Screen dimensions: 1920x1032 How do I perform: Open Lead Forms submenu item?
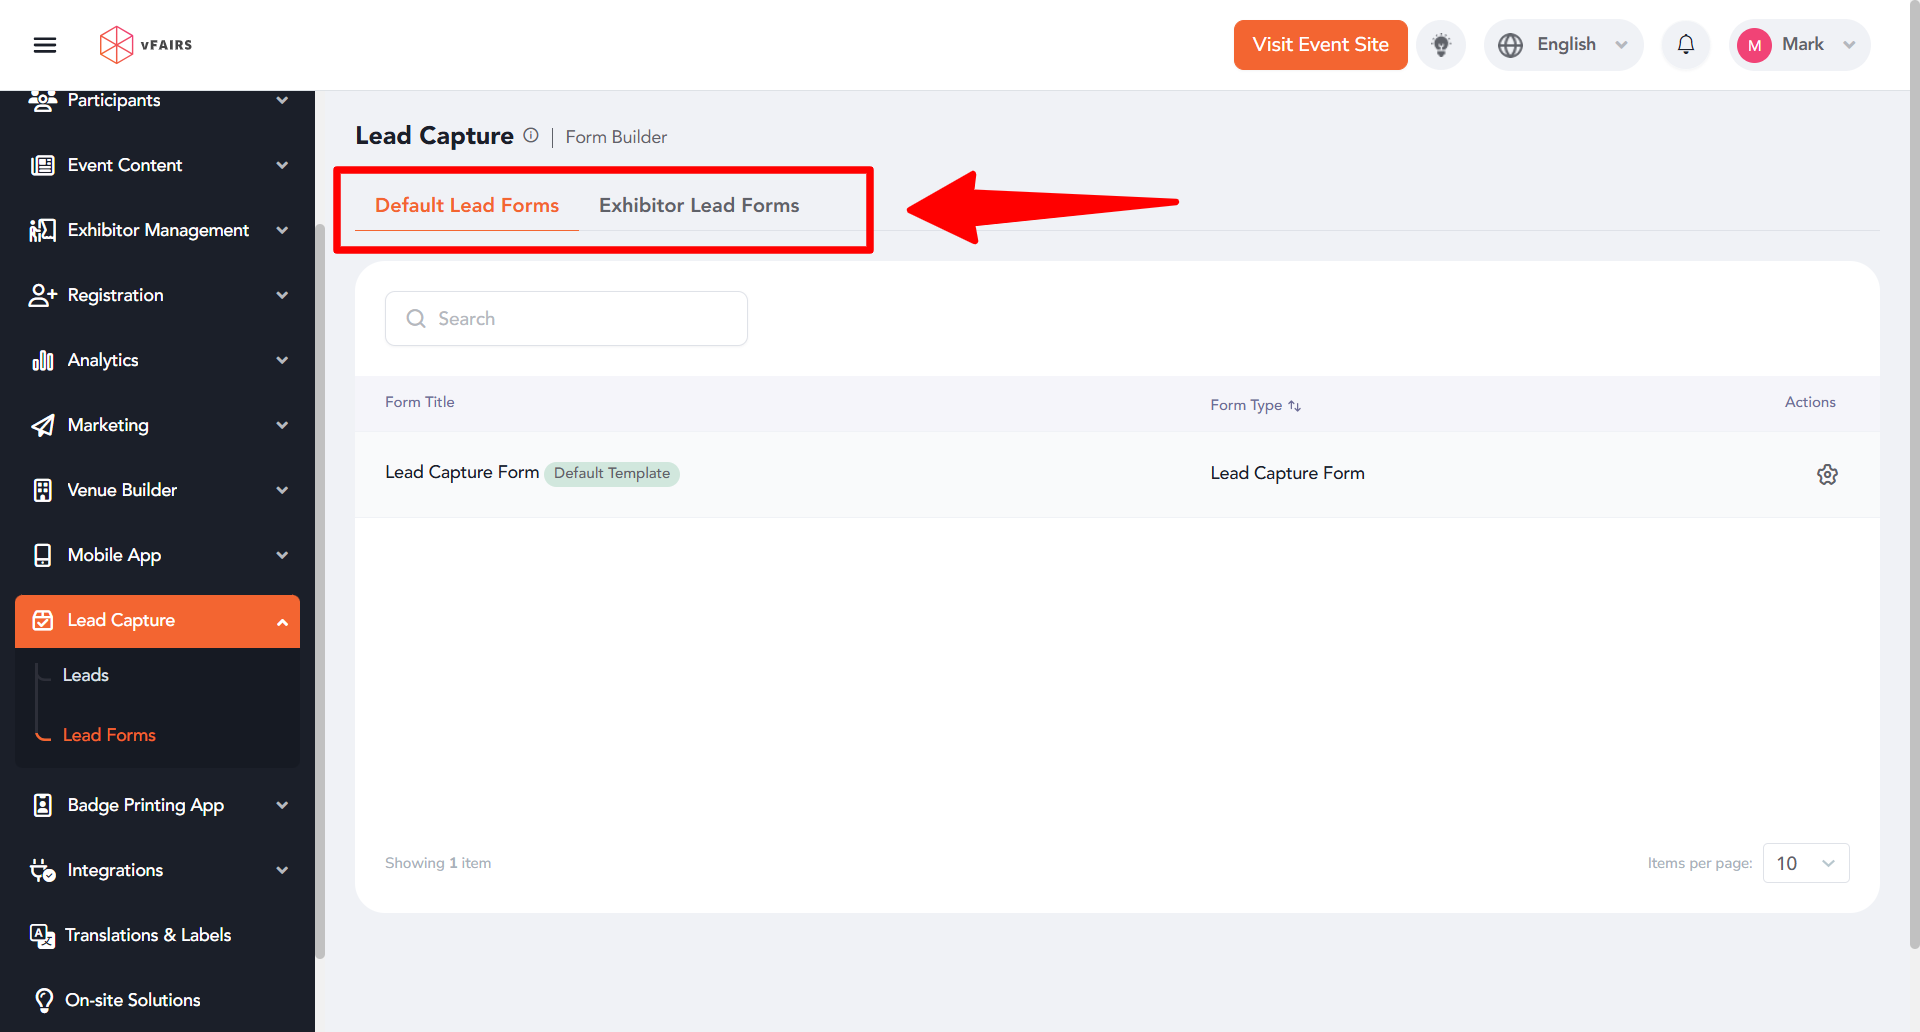(109, 735)
